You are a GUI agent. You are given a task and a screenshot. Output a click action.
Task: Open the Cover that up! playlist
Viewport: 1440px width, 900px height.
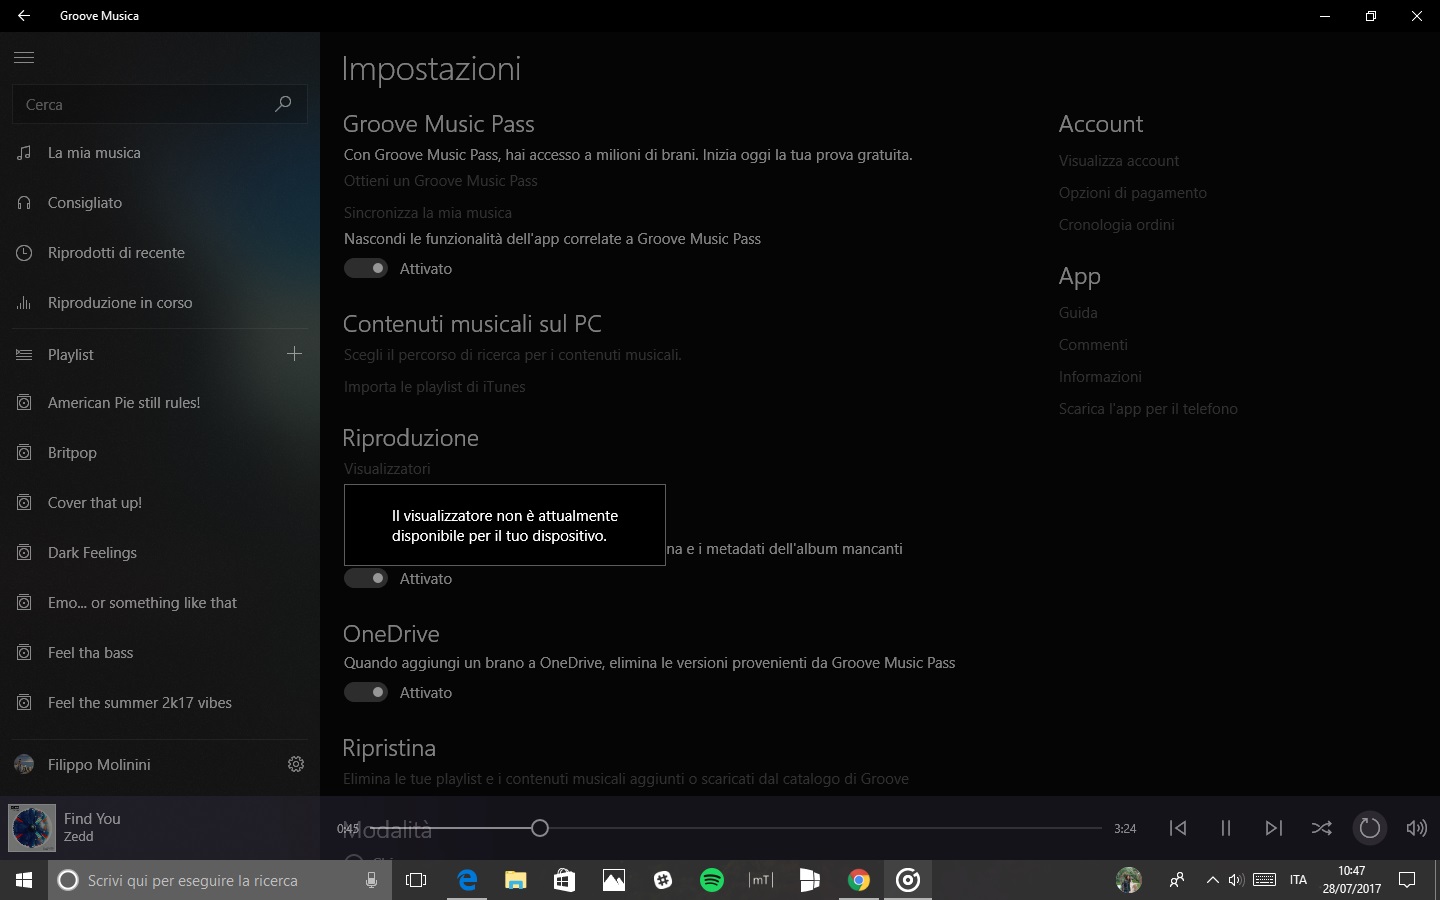coord(160,503)
